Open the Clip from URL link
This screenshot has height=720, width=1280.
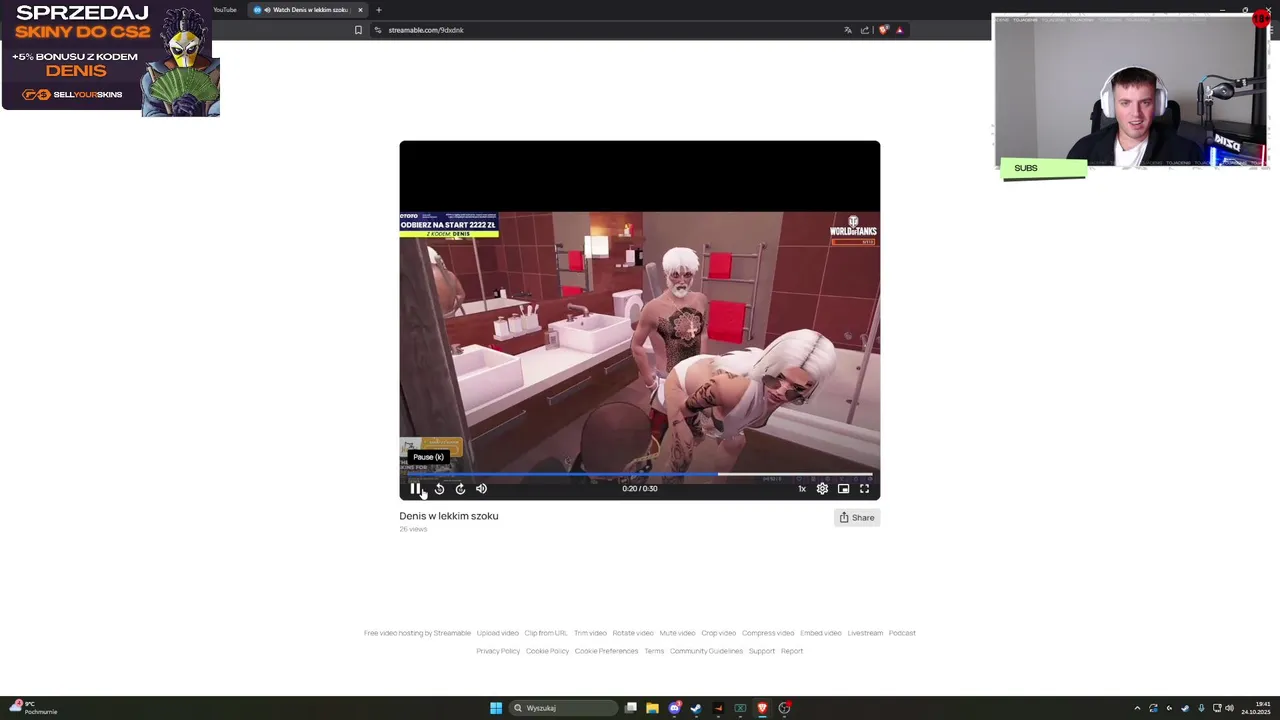(546, 633)
